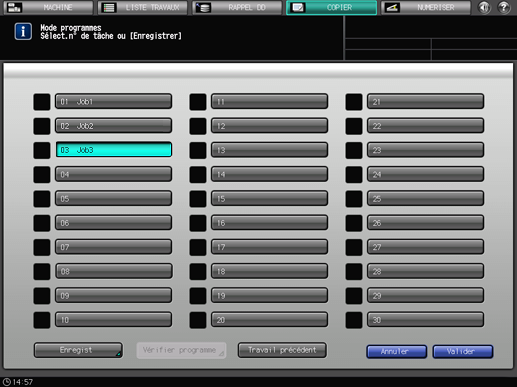This screenshot has height=387, width=517.
Task: Choose empty program slot 05
Action: point(113,199)
